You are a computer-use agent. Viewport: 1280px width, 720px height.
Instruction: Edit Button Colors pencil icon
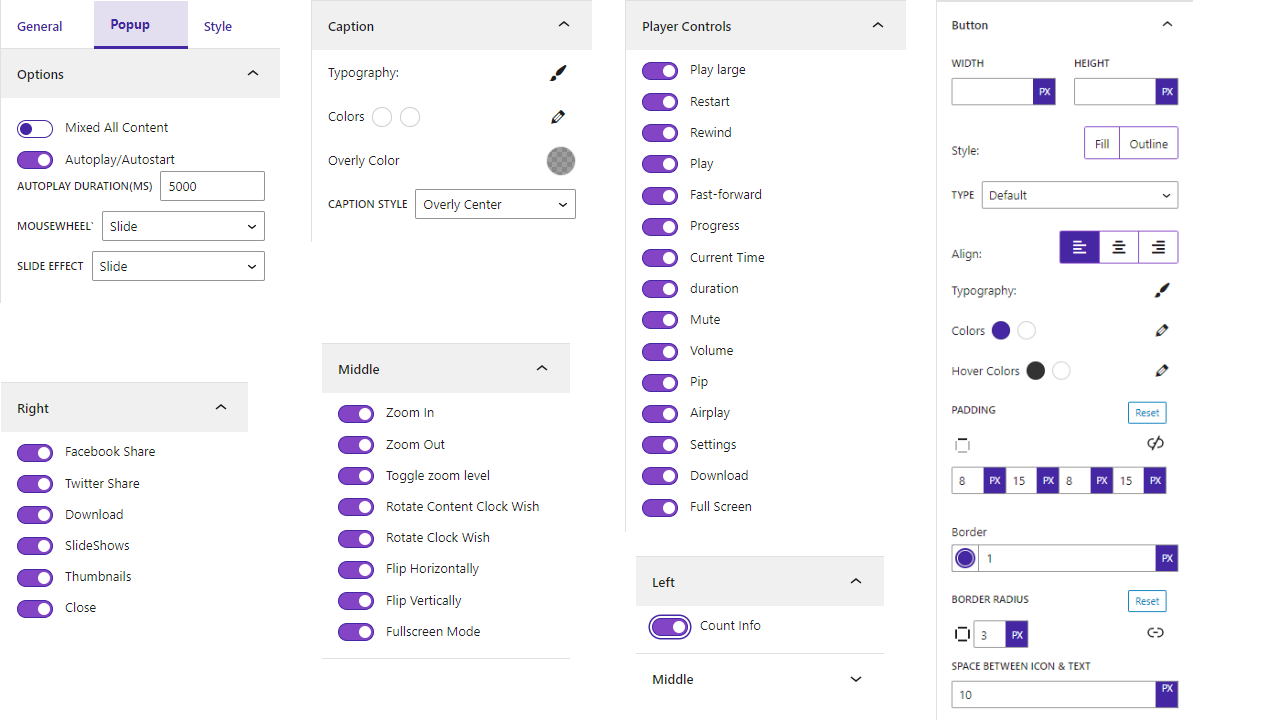coord(1161,331)
